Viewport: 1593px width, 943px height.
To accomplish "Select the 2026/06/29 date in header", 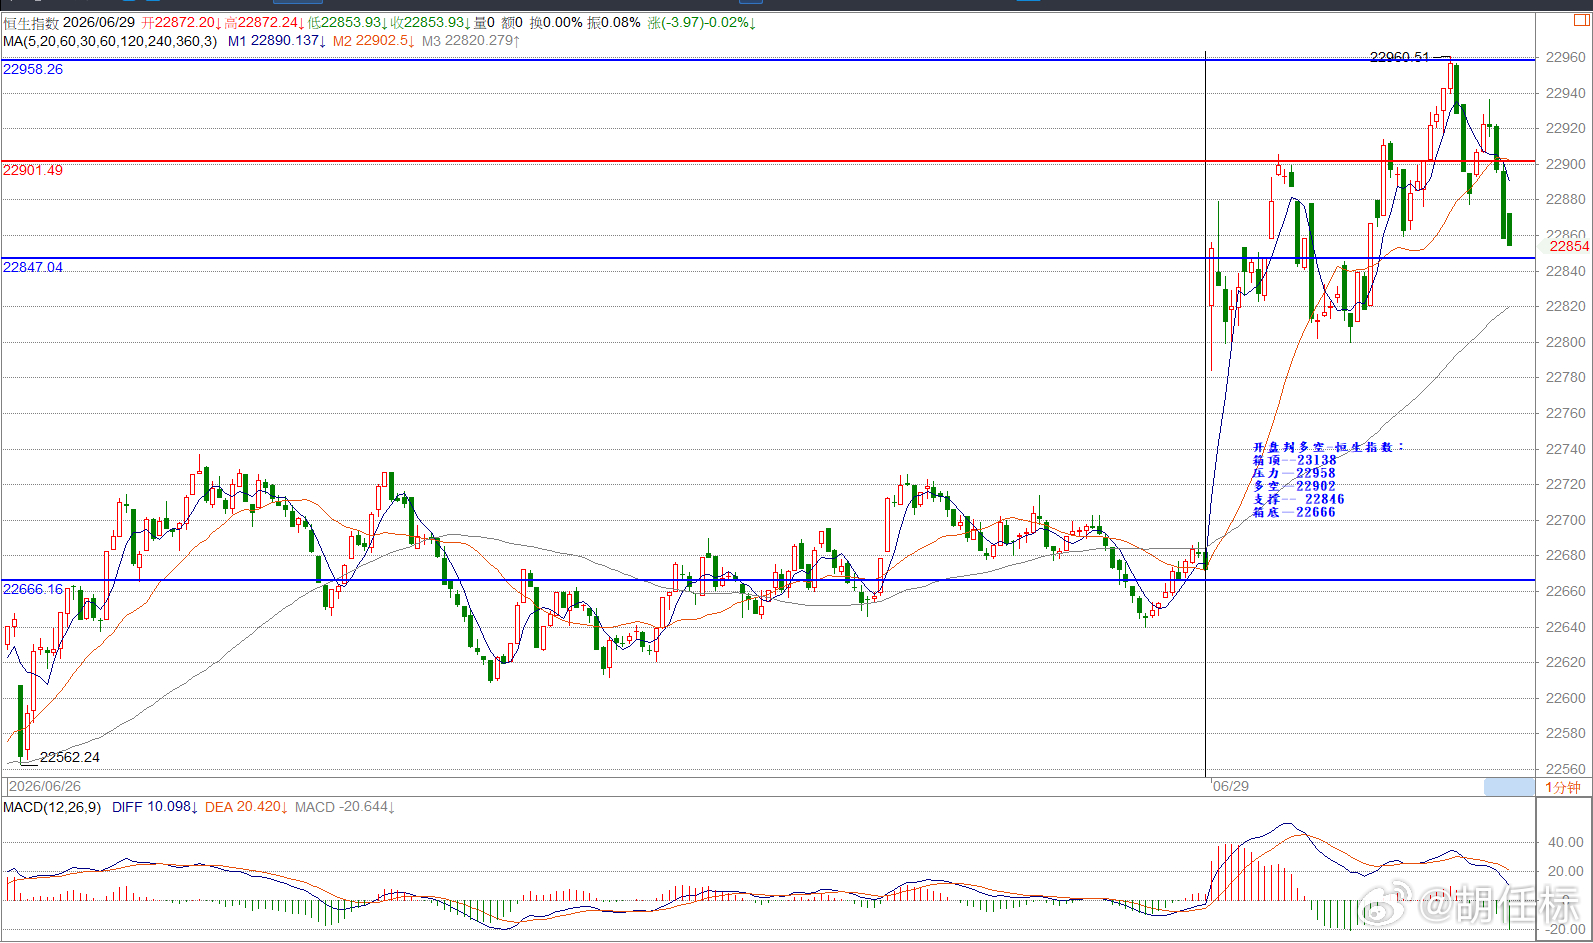I will click(99, 22).
